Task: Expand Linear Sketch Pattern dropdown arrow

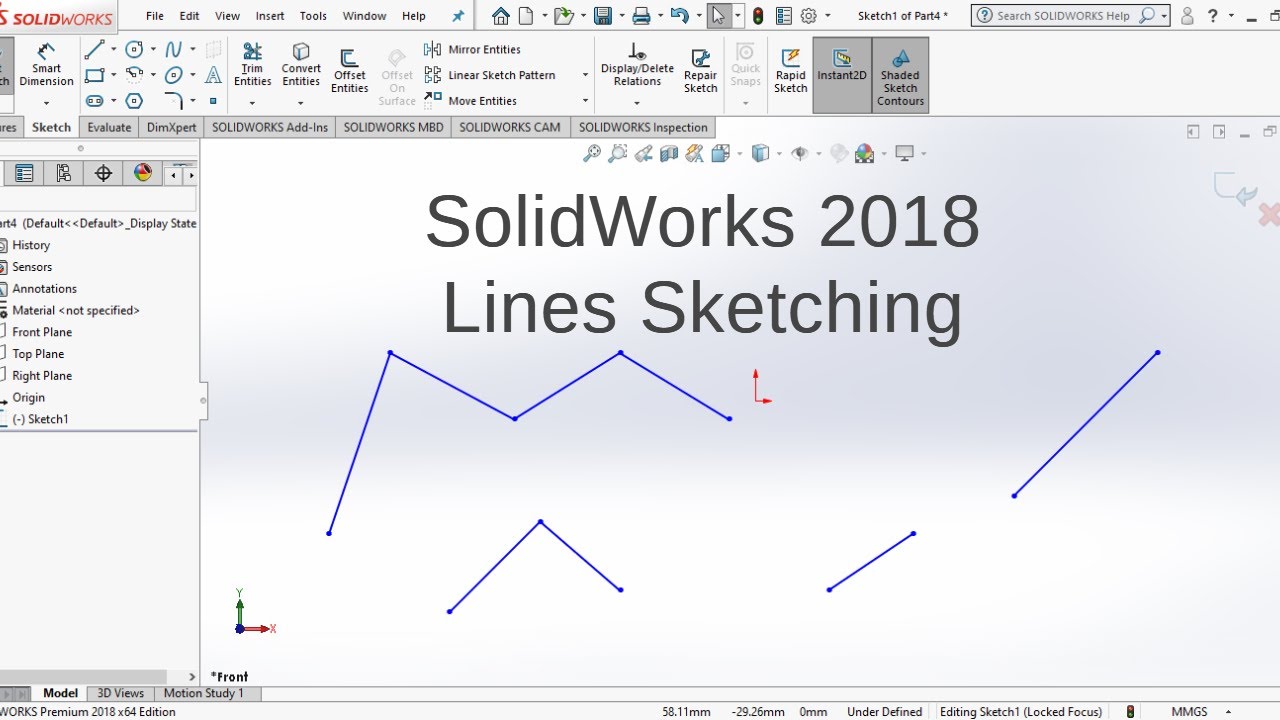Action: click(584, 75)
